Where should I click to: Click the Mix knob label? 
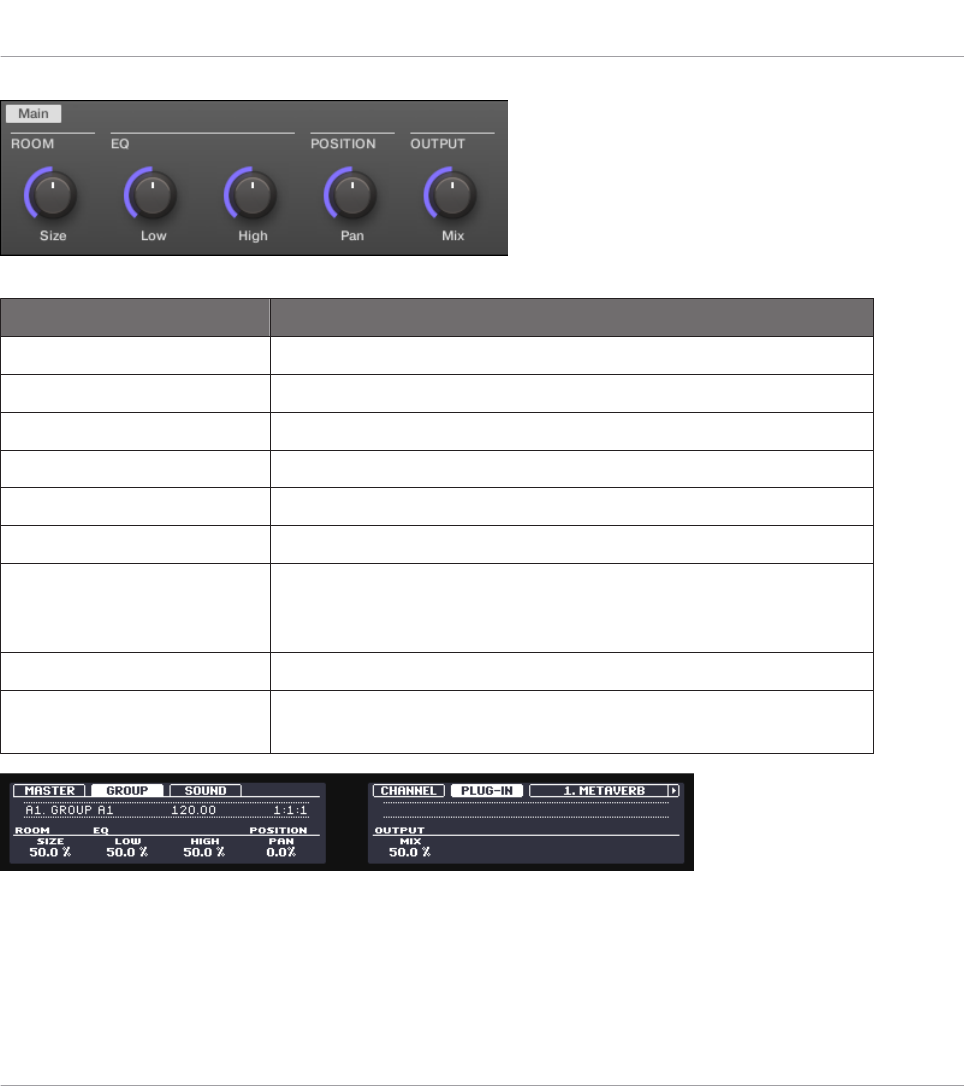[x=452, y=235]
